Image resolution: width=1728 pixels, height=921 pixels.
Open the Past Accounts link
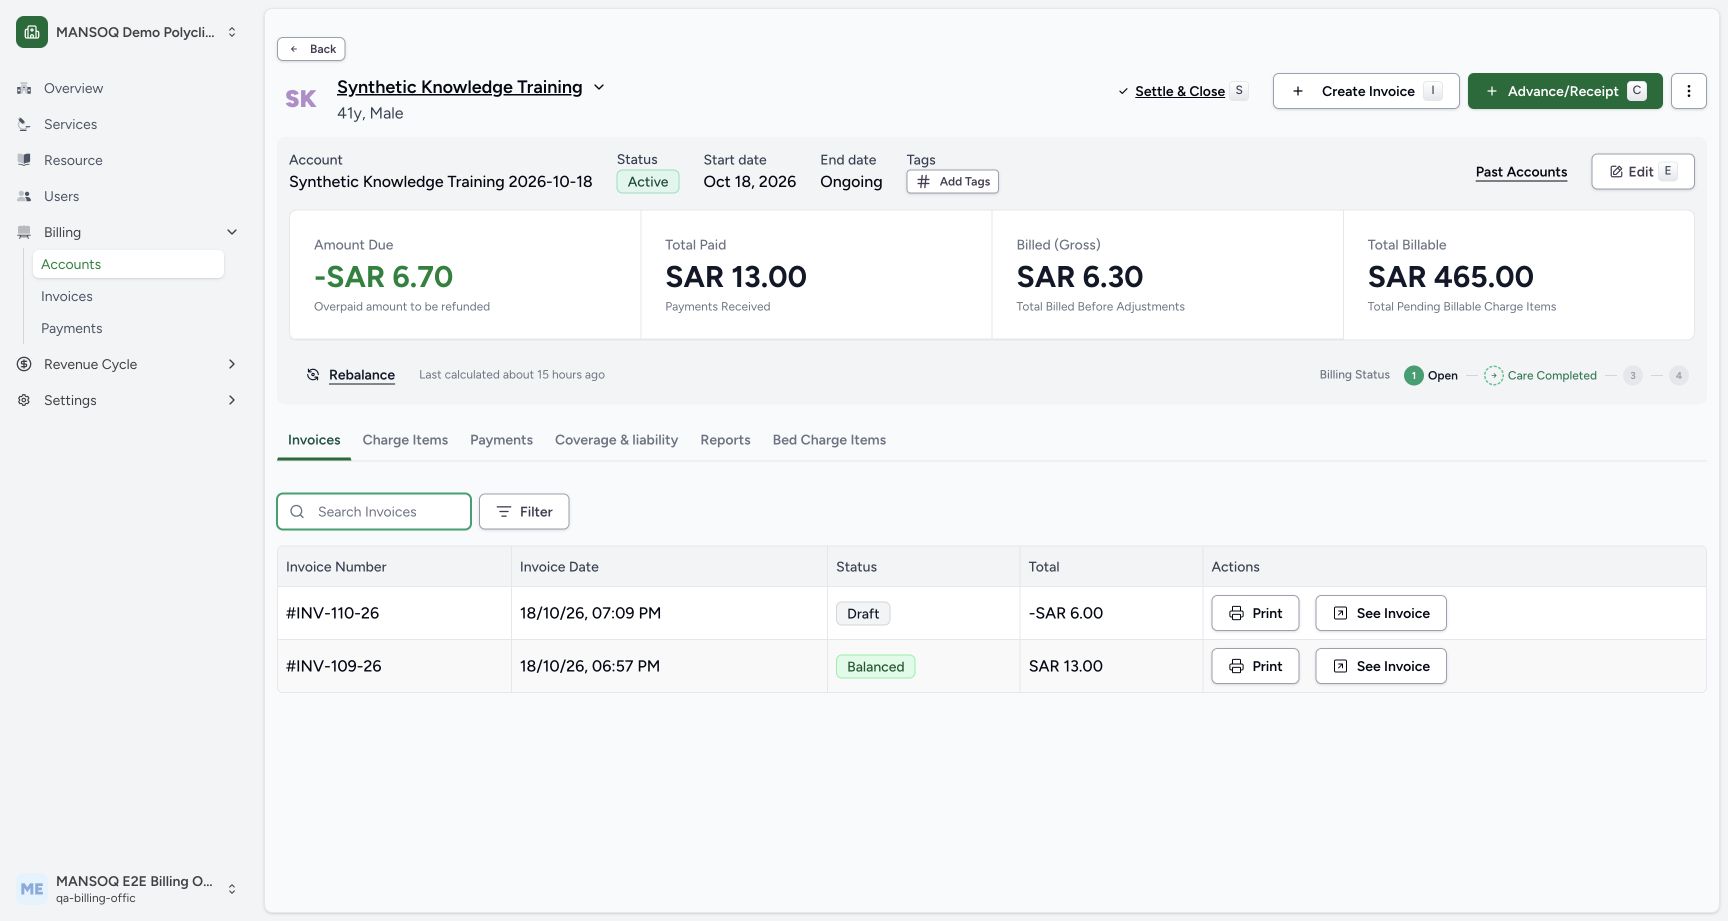(1521, 172)
